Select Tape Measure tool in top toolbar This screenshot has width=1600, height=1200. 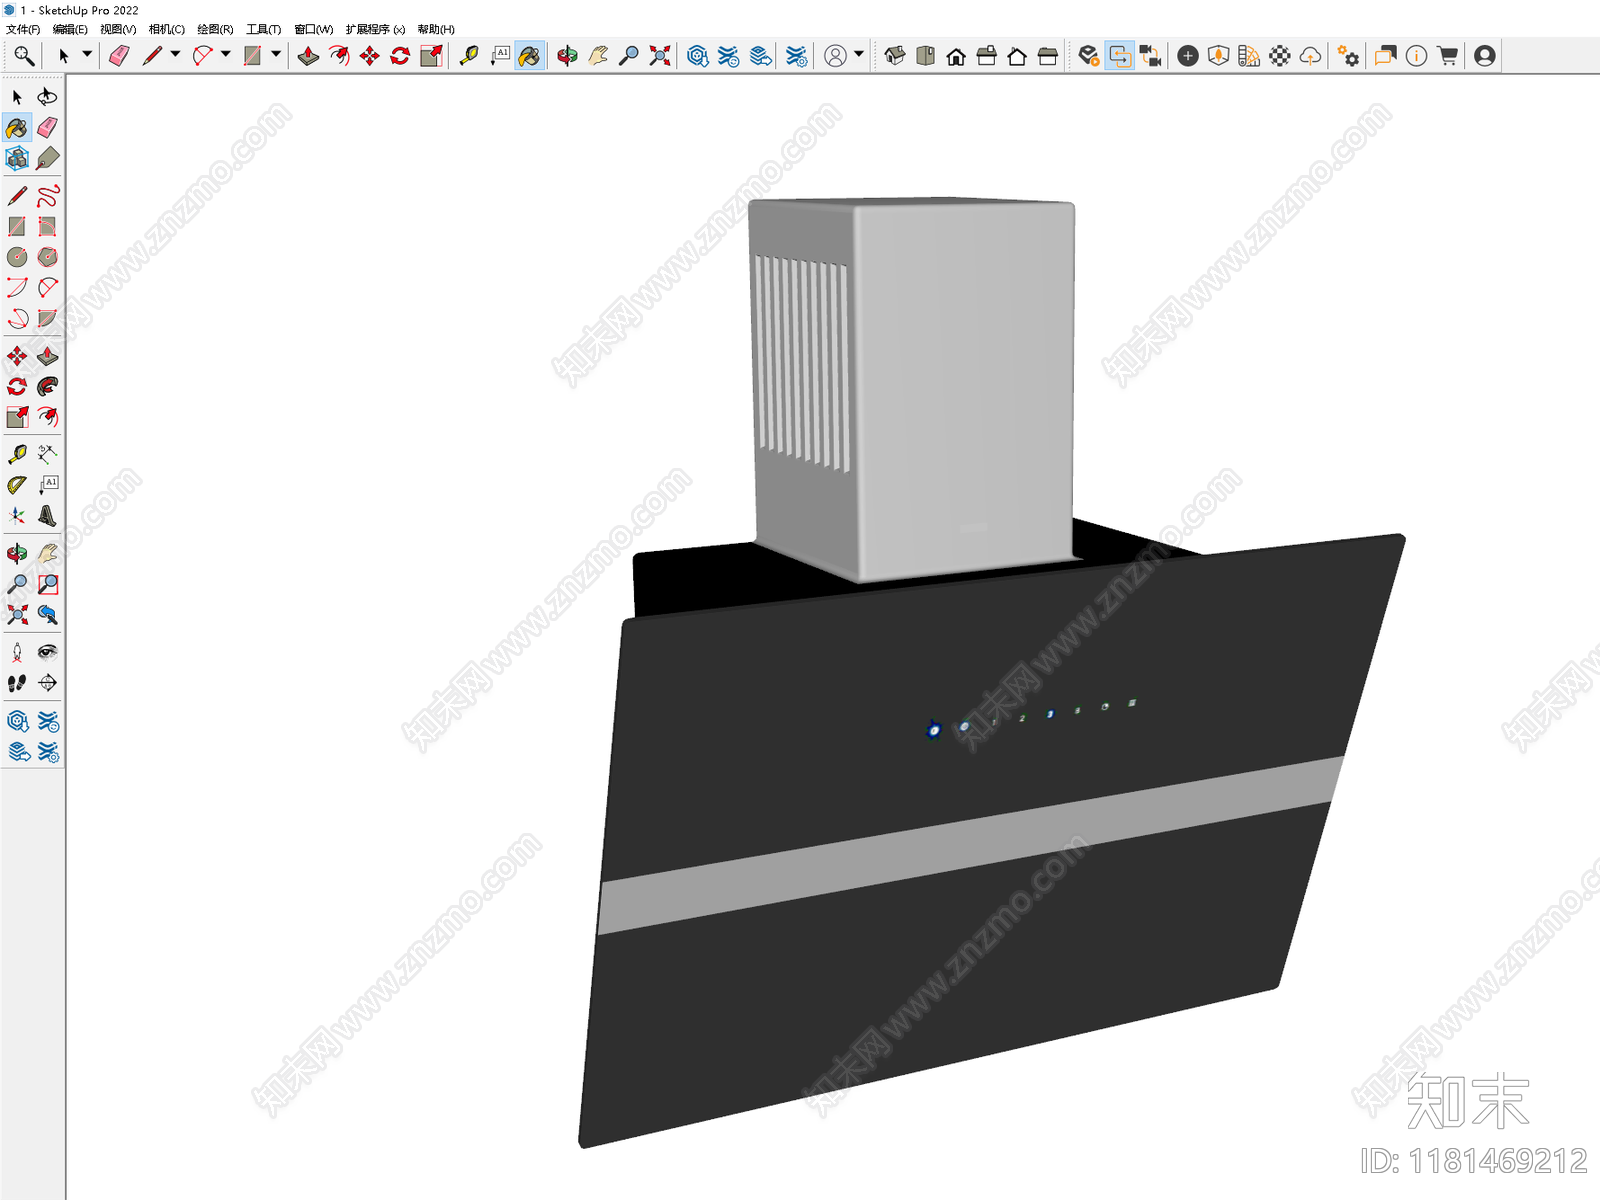coord(468,56)
